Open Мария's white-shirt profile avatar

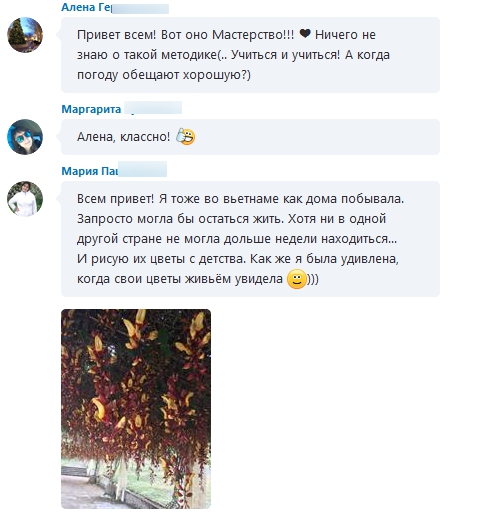click(x=25, y=199)
